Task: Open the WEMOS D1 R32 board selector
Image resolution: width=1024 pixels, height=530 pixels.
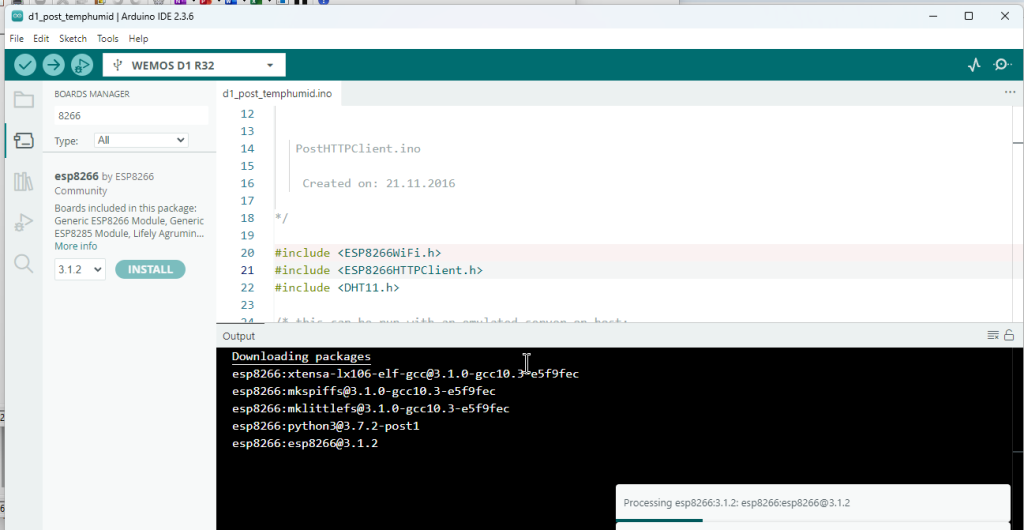Action: click(x=194, y=65)
